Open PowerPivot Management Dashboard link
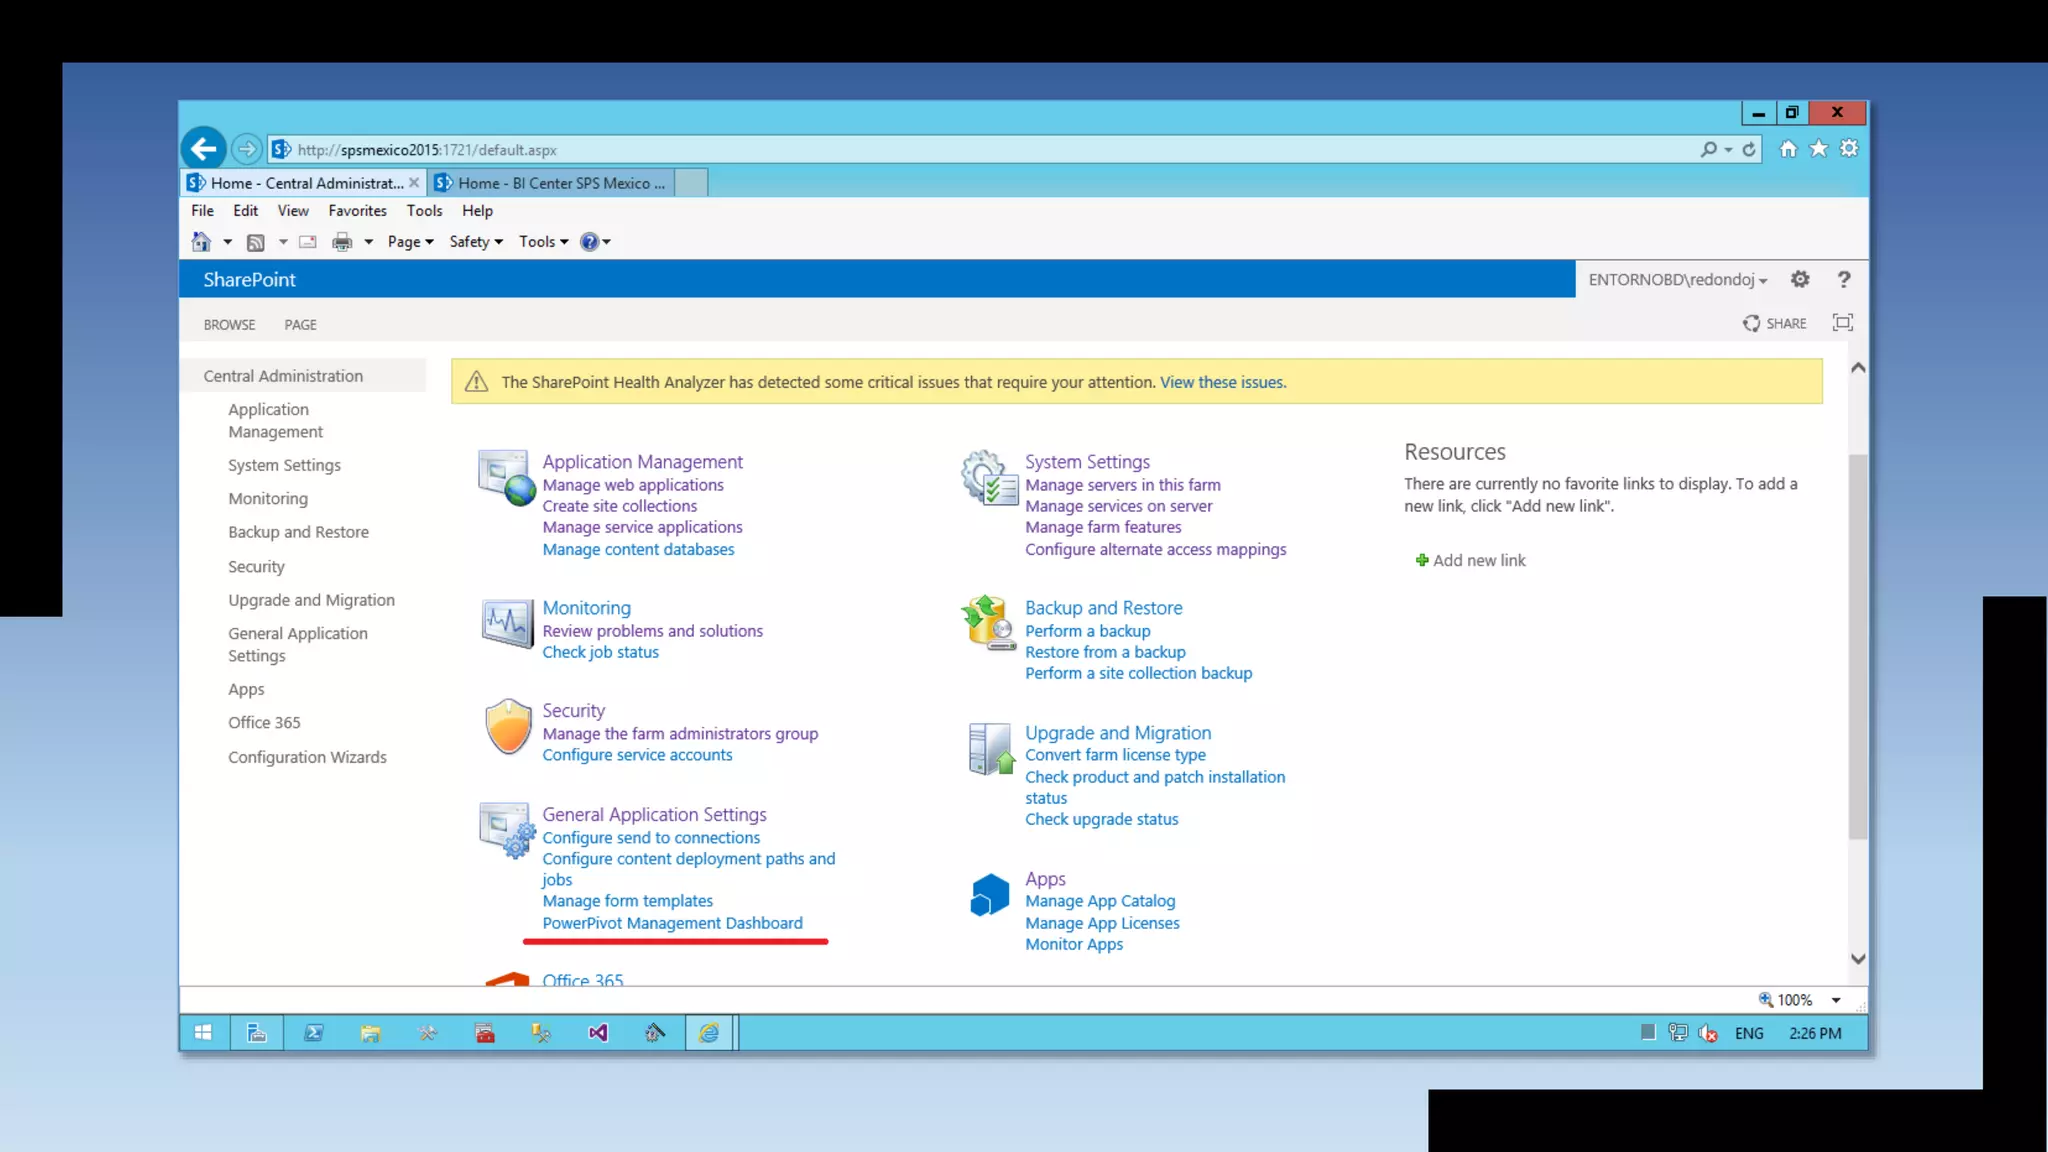 pos(672,923)
